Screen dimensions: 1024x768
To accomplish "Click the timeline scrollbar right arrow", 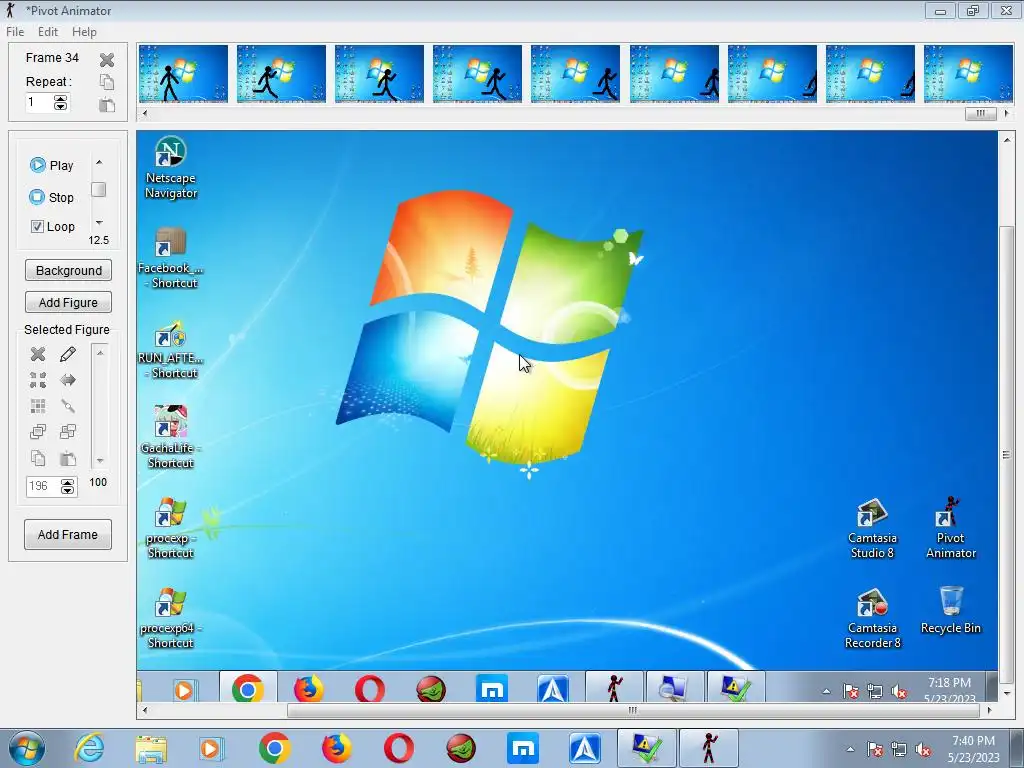I will point(1006,114).
